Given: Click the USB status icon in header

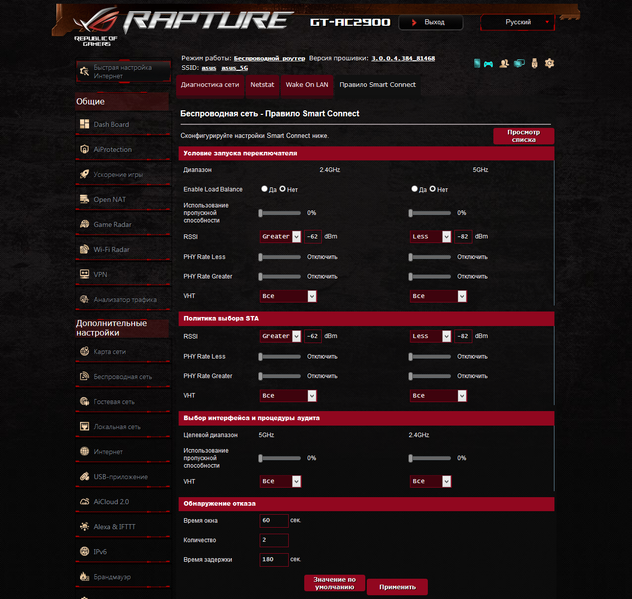Looking at the screenshot, I should click(534, 63).
